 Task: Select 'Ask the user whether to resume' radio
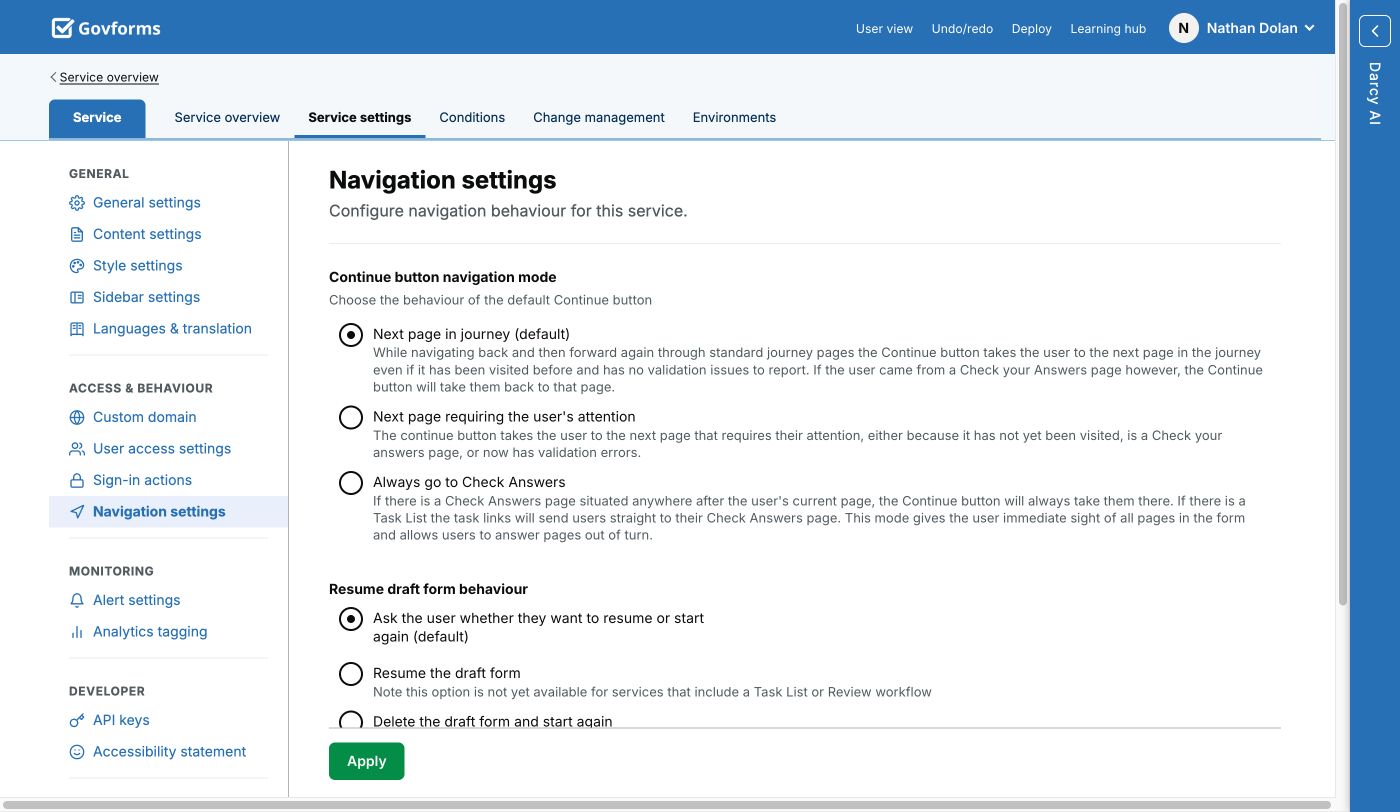351,619
